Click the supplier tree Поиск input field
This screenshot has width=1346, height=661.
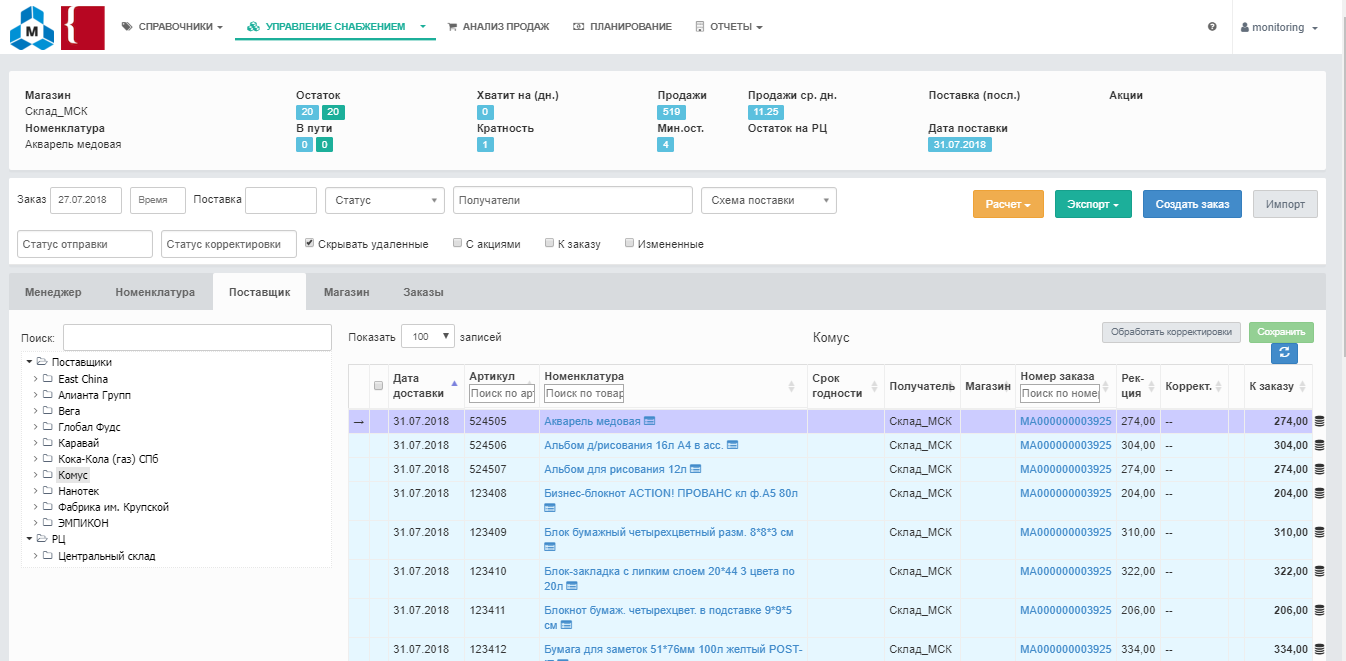pyautogui.click(x=197, y=338)
